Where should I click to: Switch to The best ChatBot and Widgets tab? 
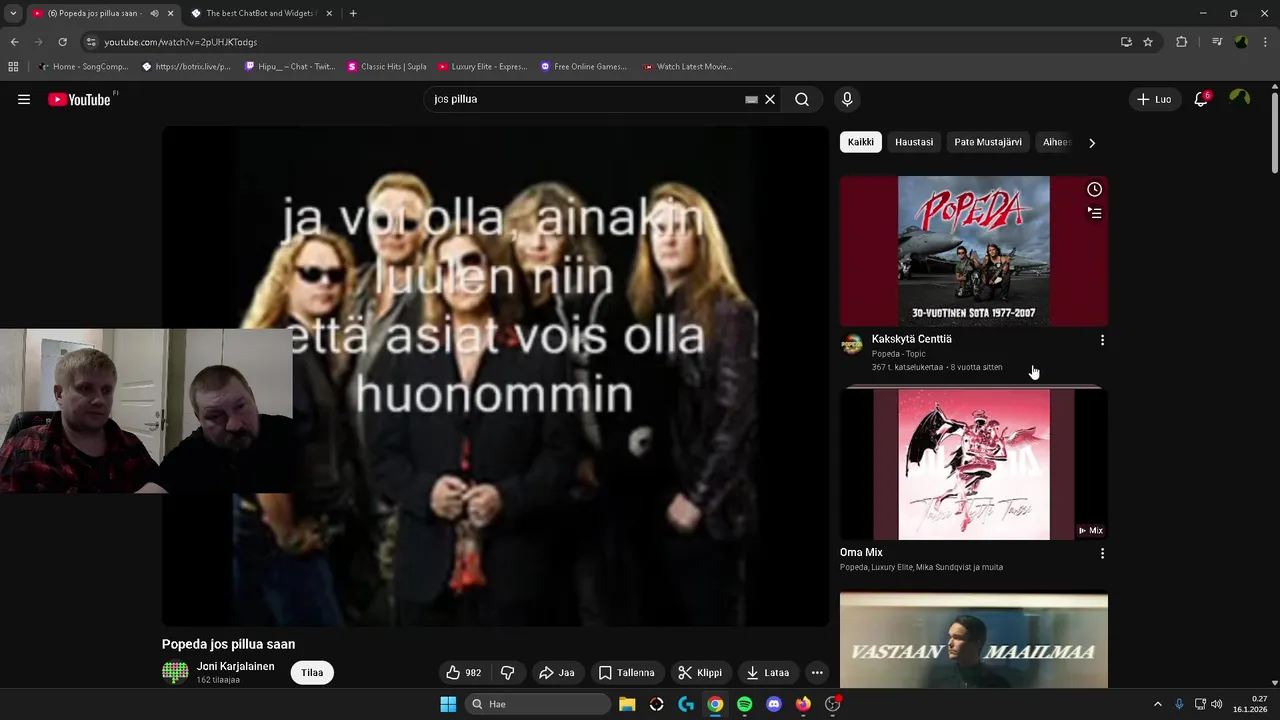click(262, 13)
